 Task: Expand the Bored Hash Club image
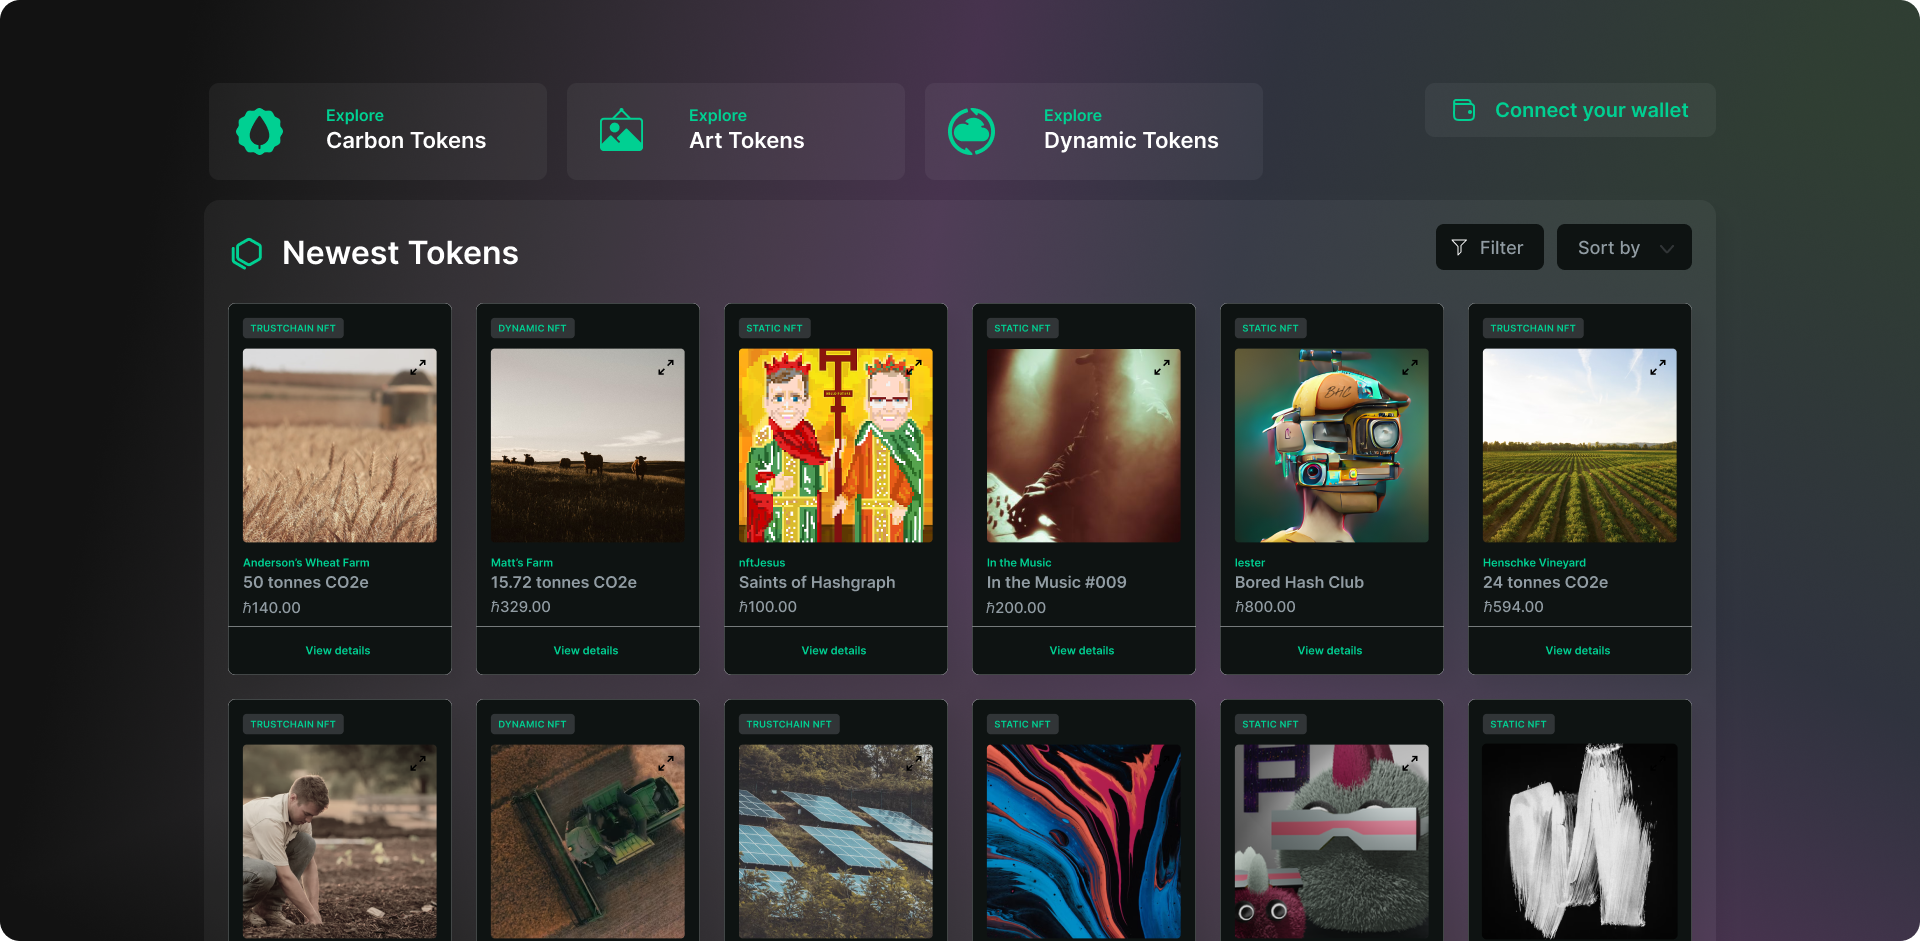tap(1410, 368)
